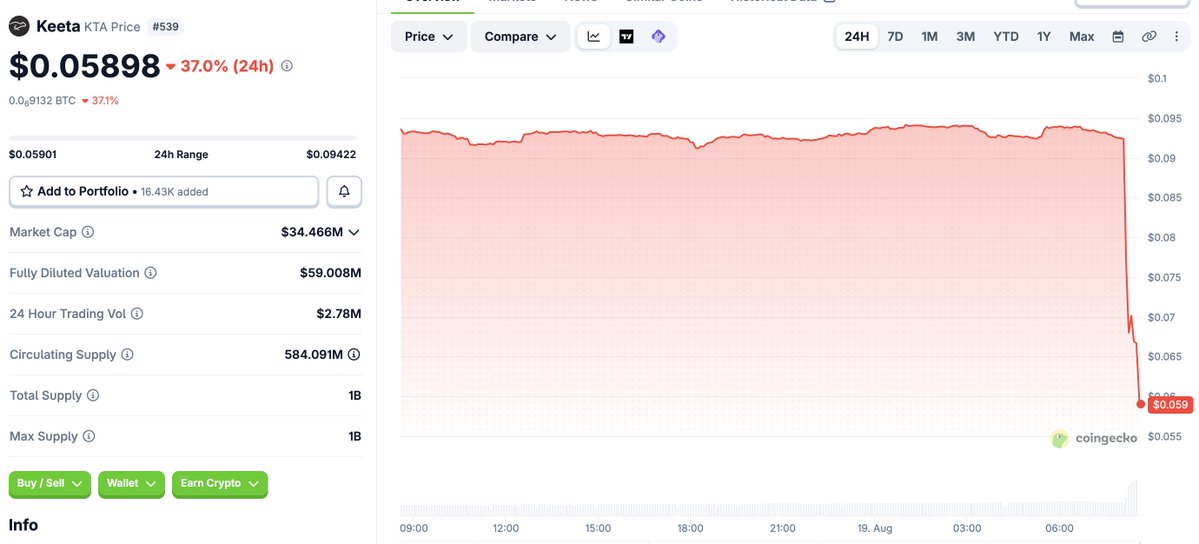Show Fully Diluted Valuation info icon
1199x544 pixels.
pyautogui.click(x=151, y=273)
